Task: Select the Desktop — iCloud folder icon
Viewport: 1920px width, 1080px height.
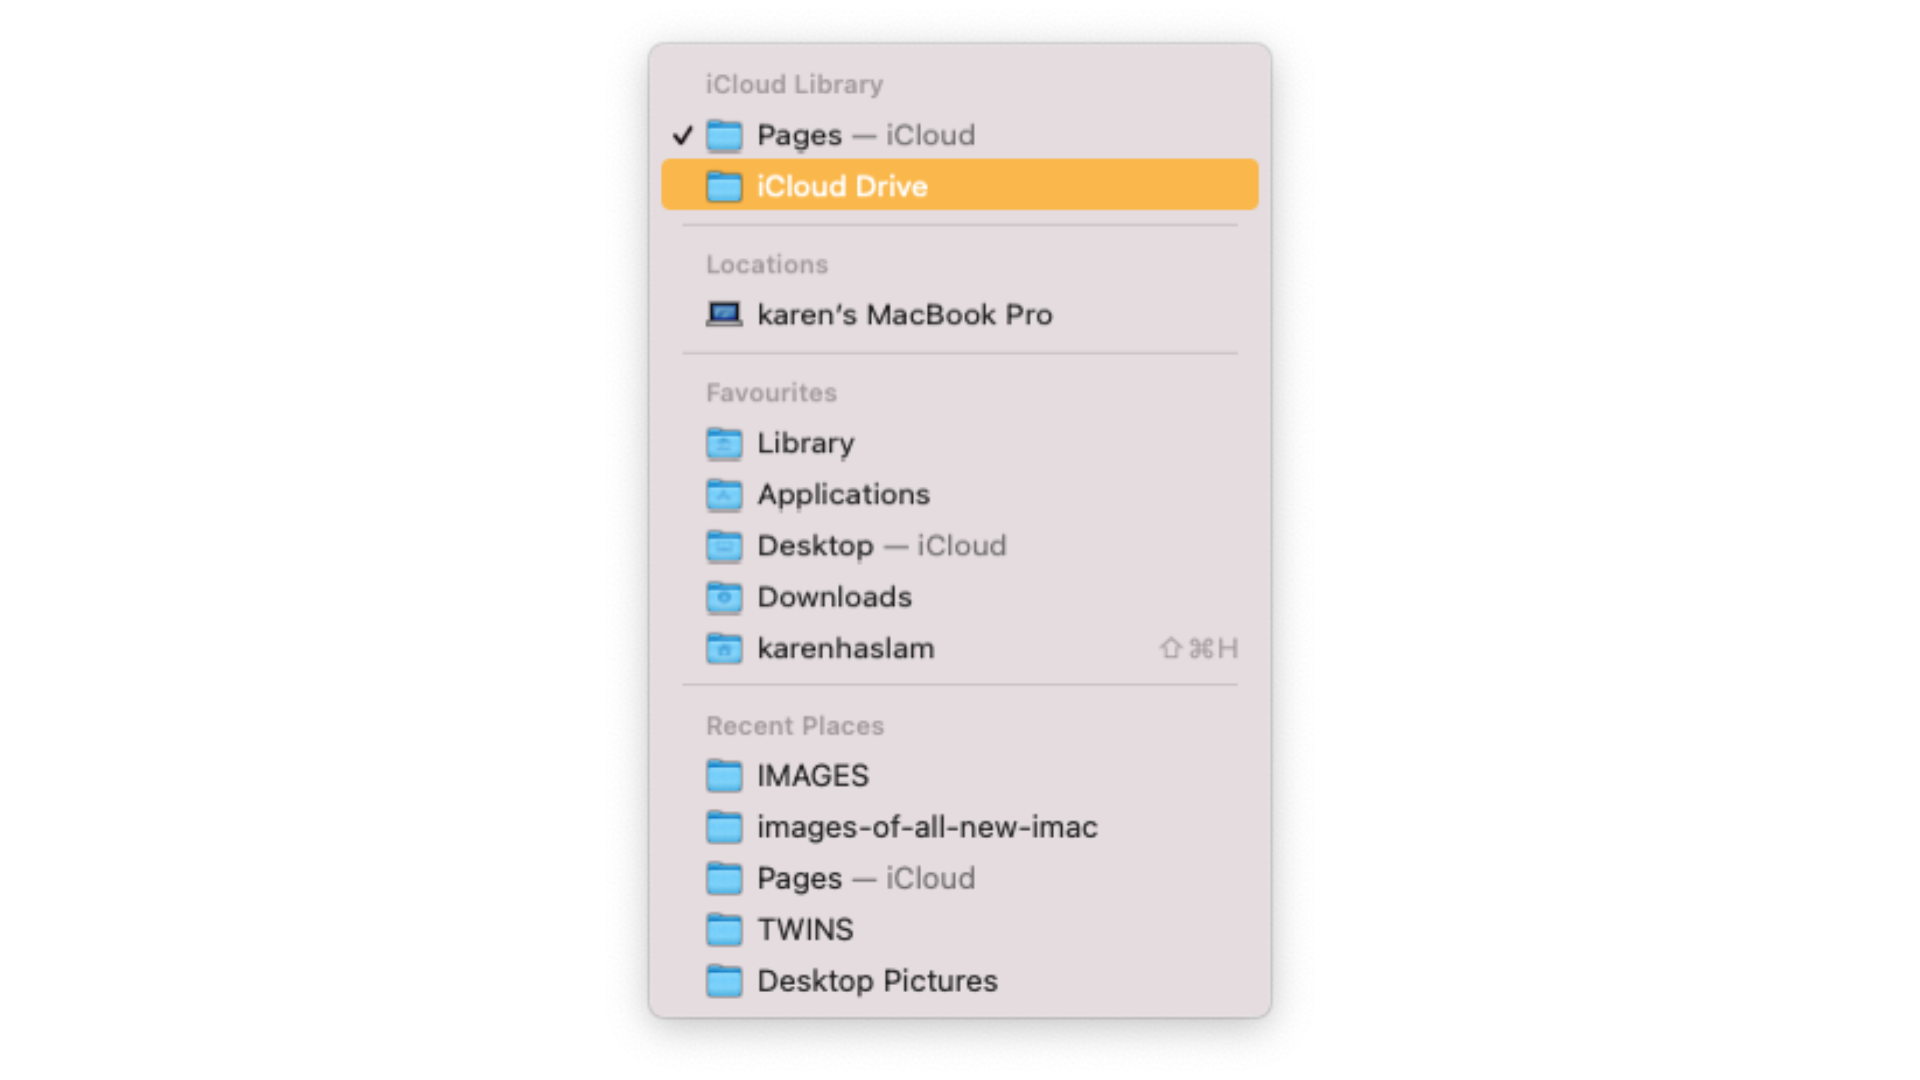Action: point(725,545)
